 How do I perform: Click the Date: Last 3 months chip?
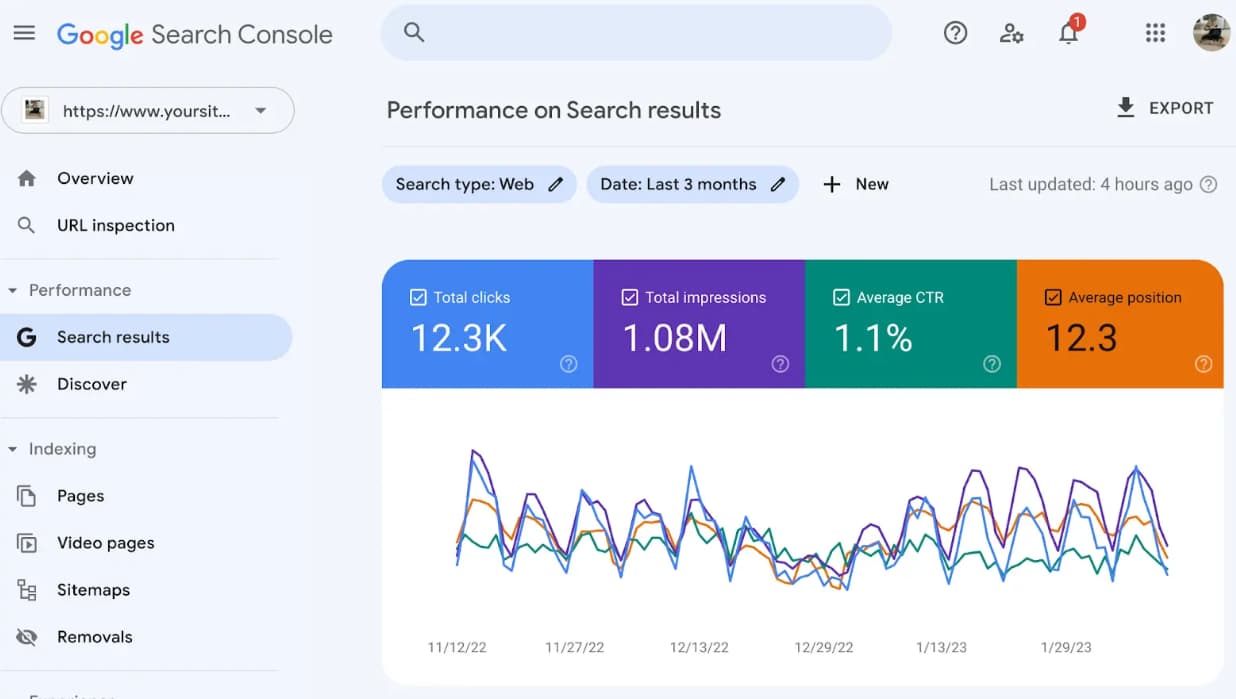pos(693,184)
